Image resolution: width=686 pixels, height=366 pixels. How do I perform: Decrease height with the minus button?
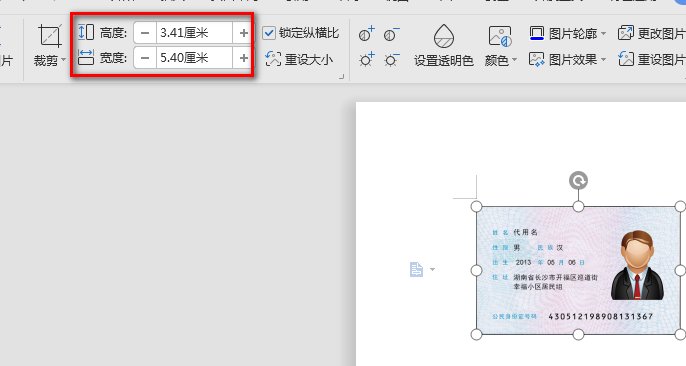(145, 33)
